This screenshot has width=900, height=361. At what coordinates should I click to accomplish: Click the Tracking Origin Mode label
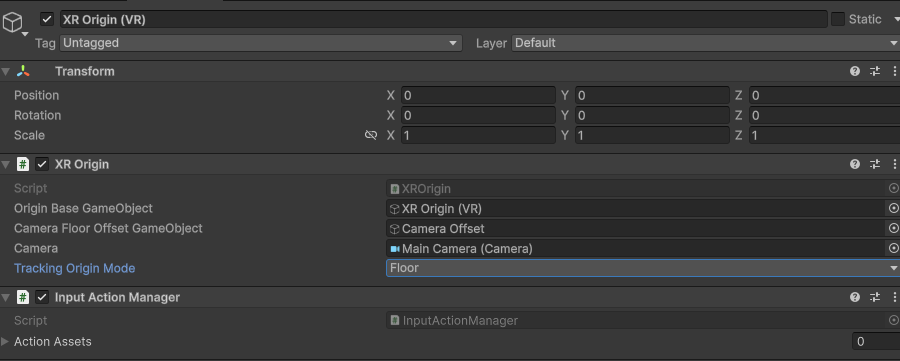tap(75, 268)
